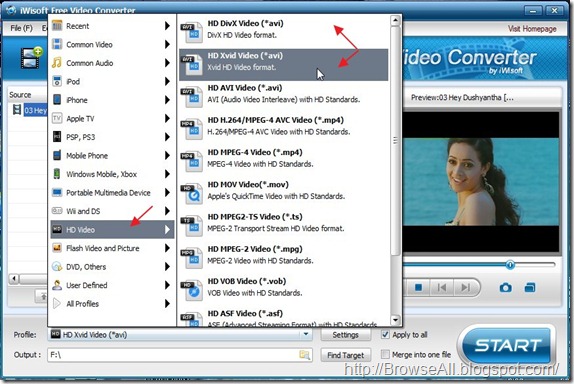This screenshot has width=574, height=384.
Task: Click the HD DivX Video format icon
Action: pos(191,32)
